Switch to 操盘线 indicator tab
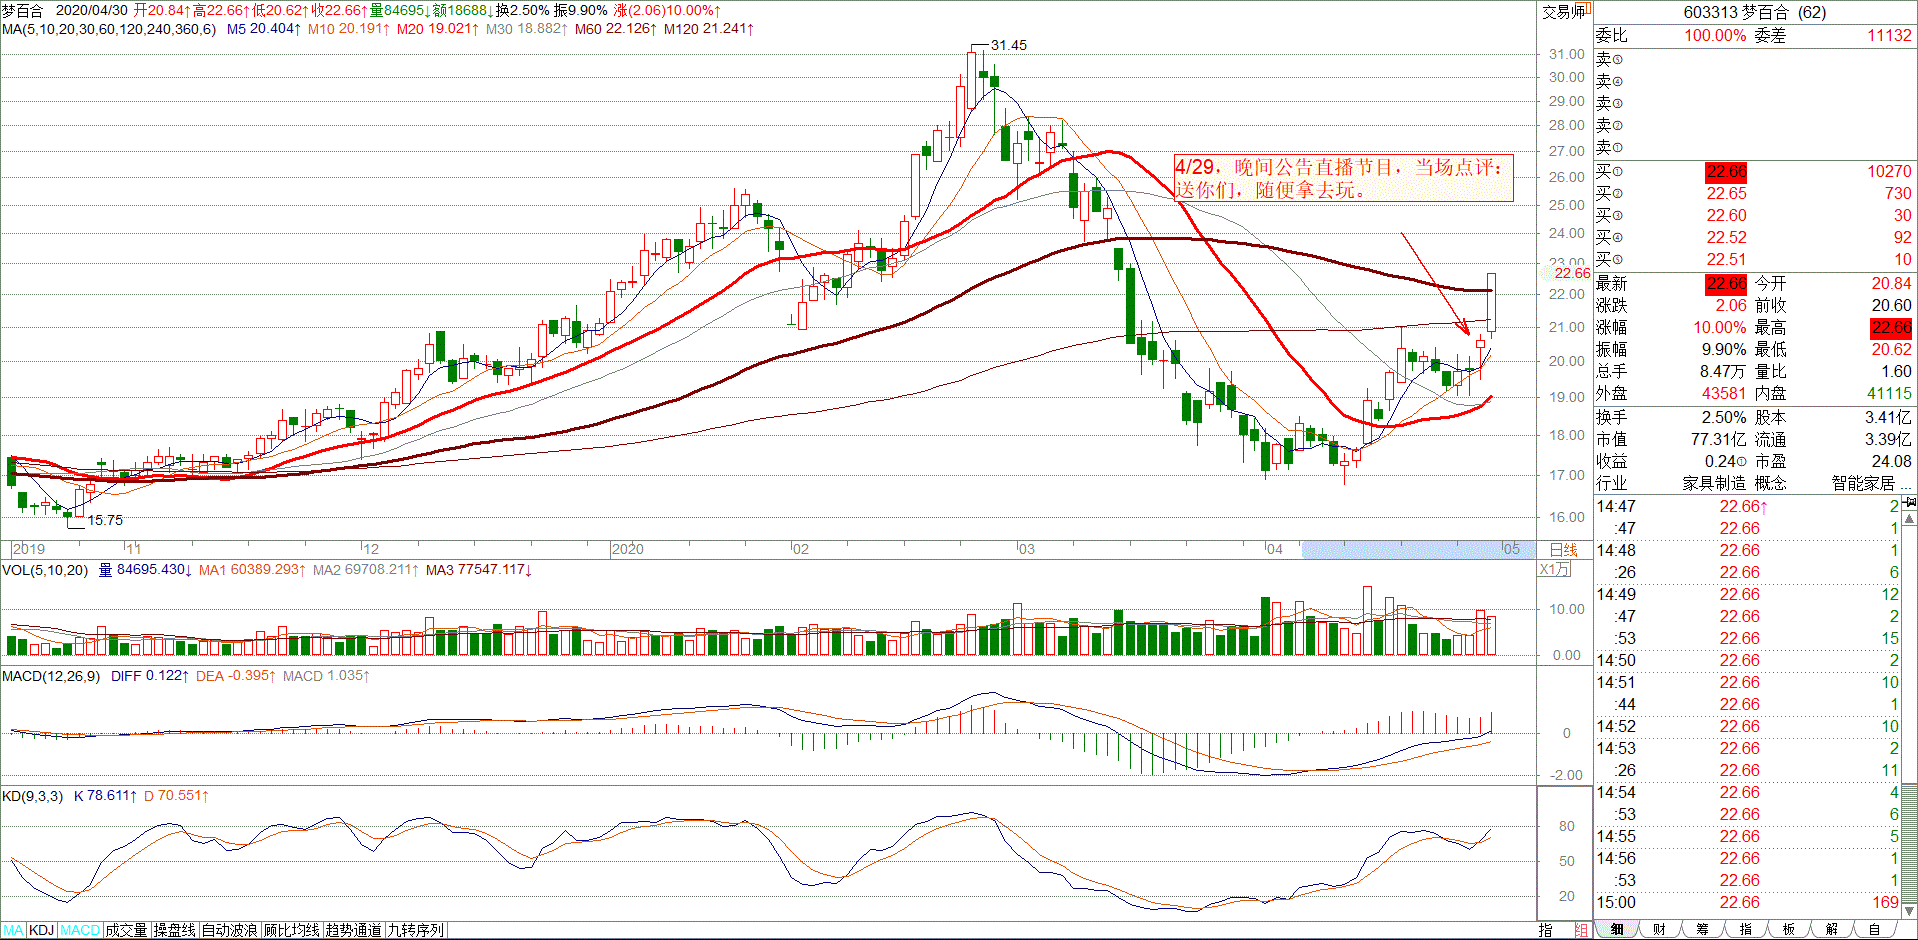Image resolution: width=1918 pixels, height=940 pixels. [x=174, y=930]
